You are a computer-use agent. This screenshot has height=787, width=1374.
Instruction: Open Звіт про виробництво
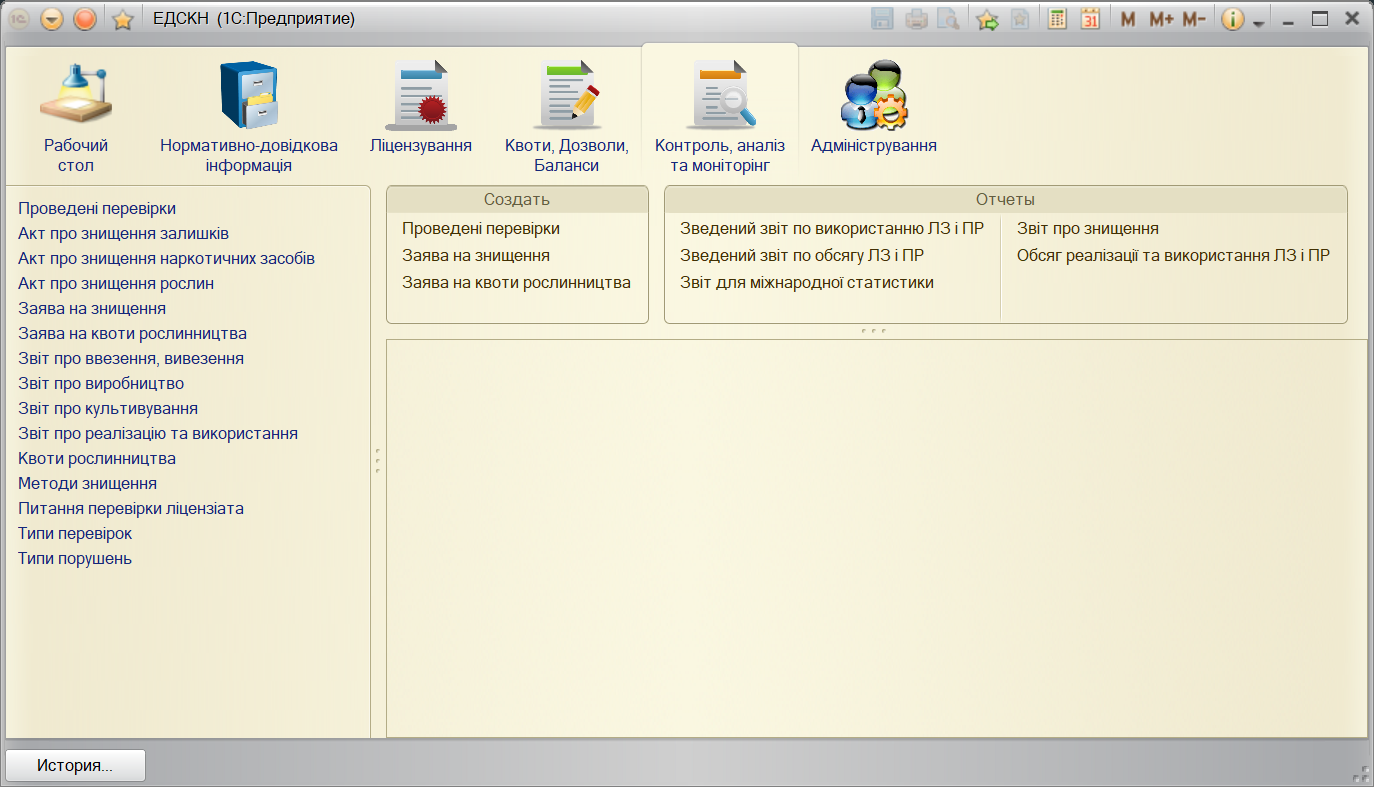click(x=101, y=383)
